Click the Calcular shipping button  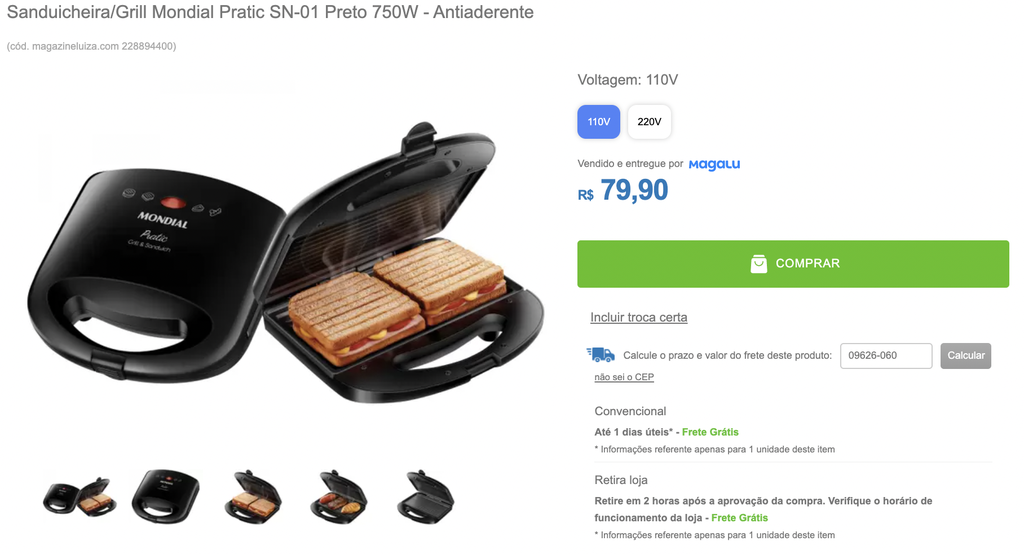(x=965, y=355)
